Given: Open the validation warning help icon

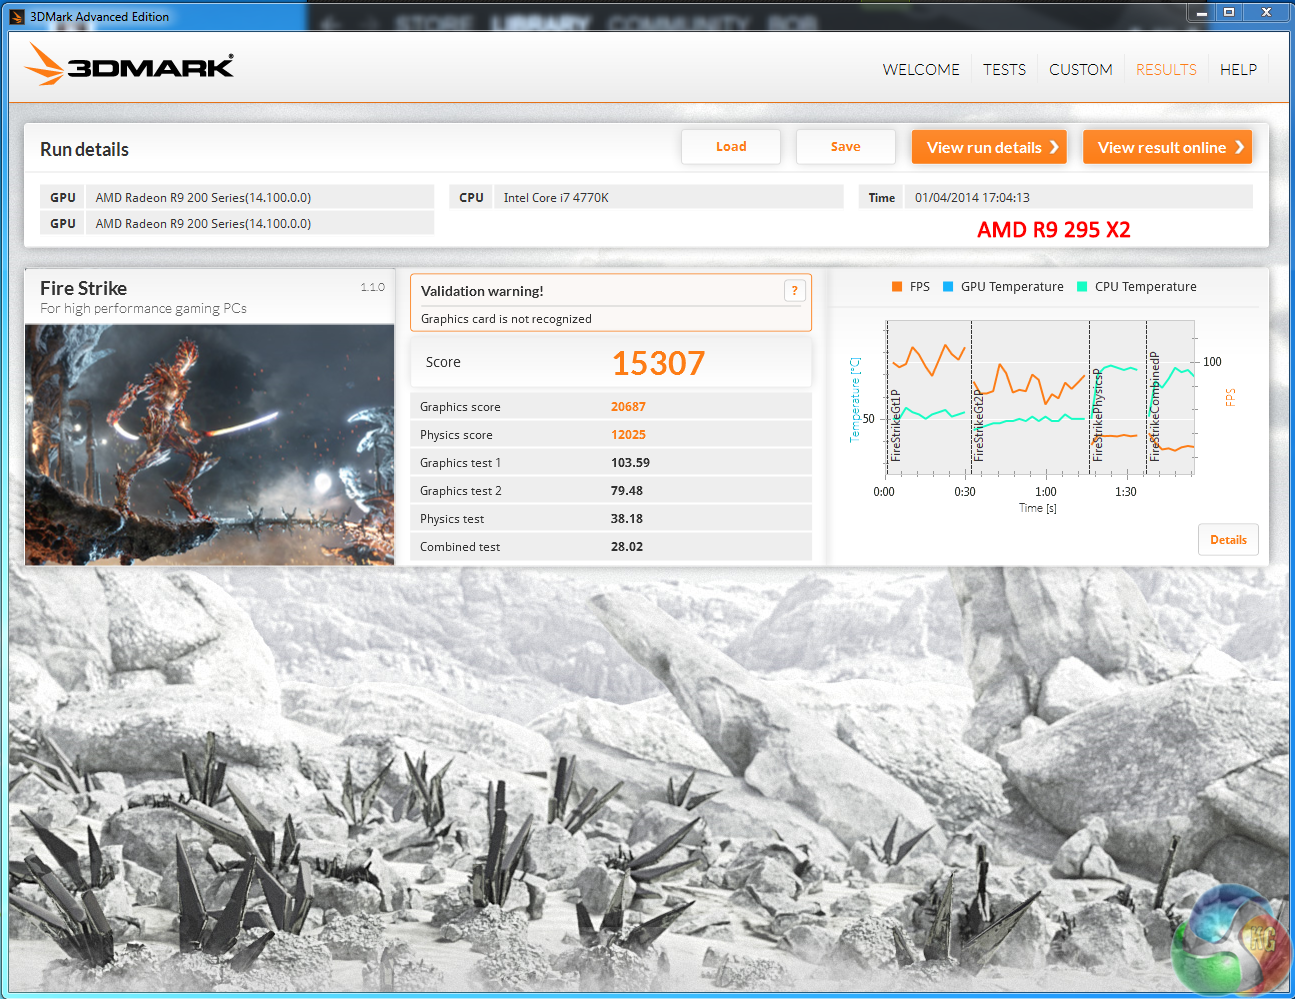Looking at the screenshot, I should coord(795,291).
